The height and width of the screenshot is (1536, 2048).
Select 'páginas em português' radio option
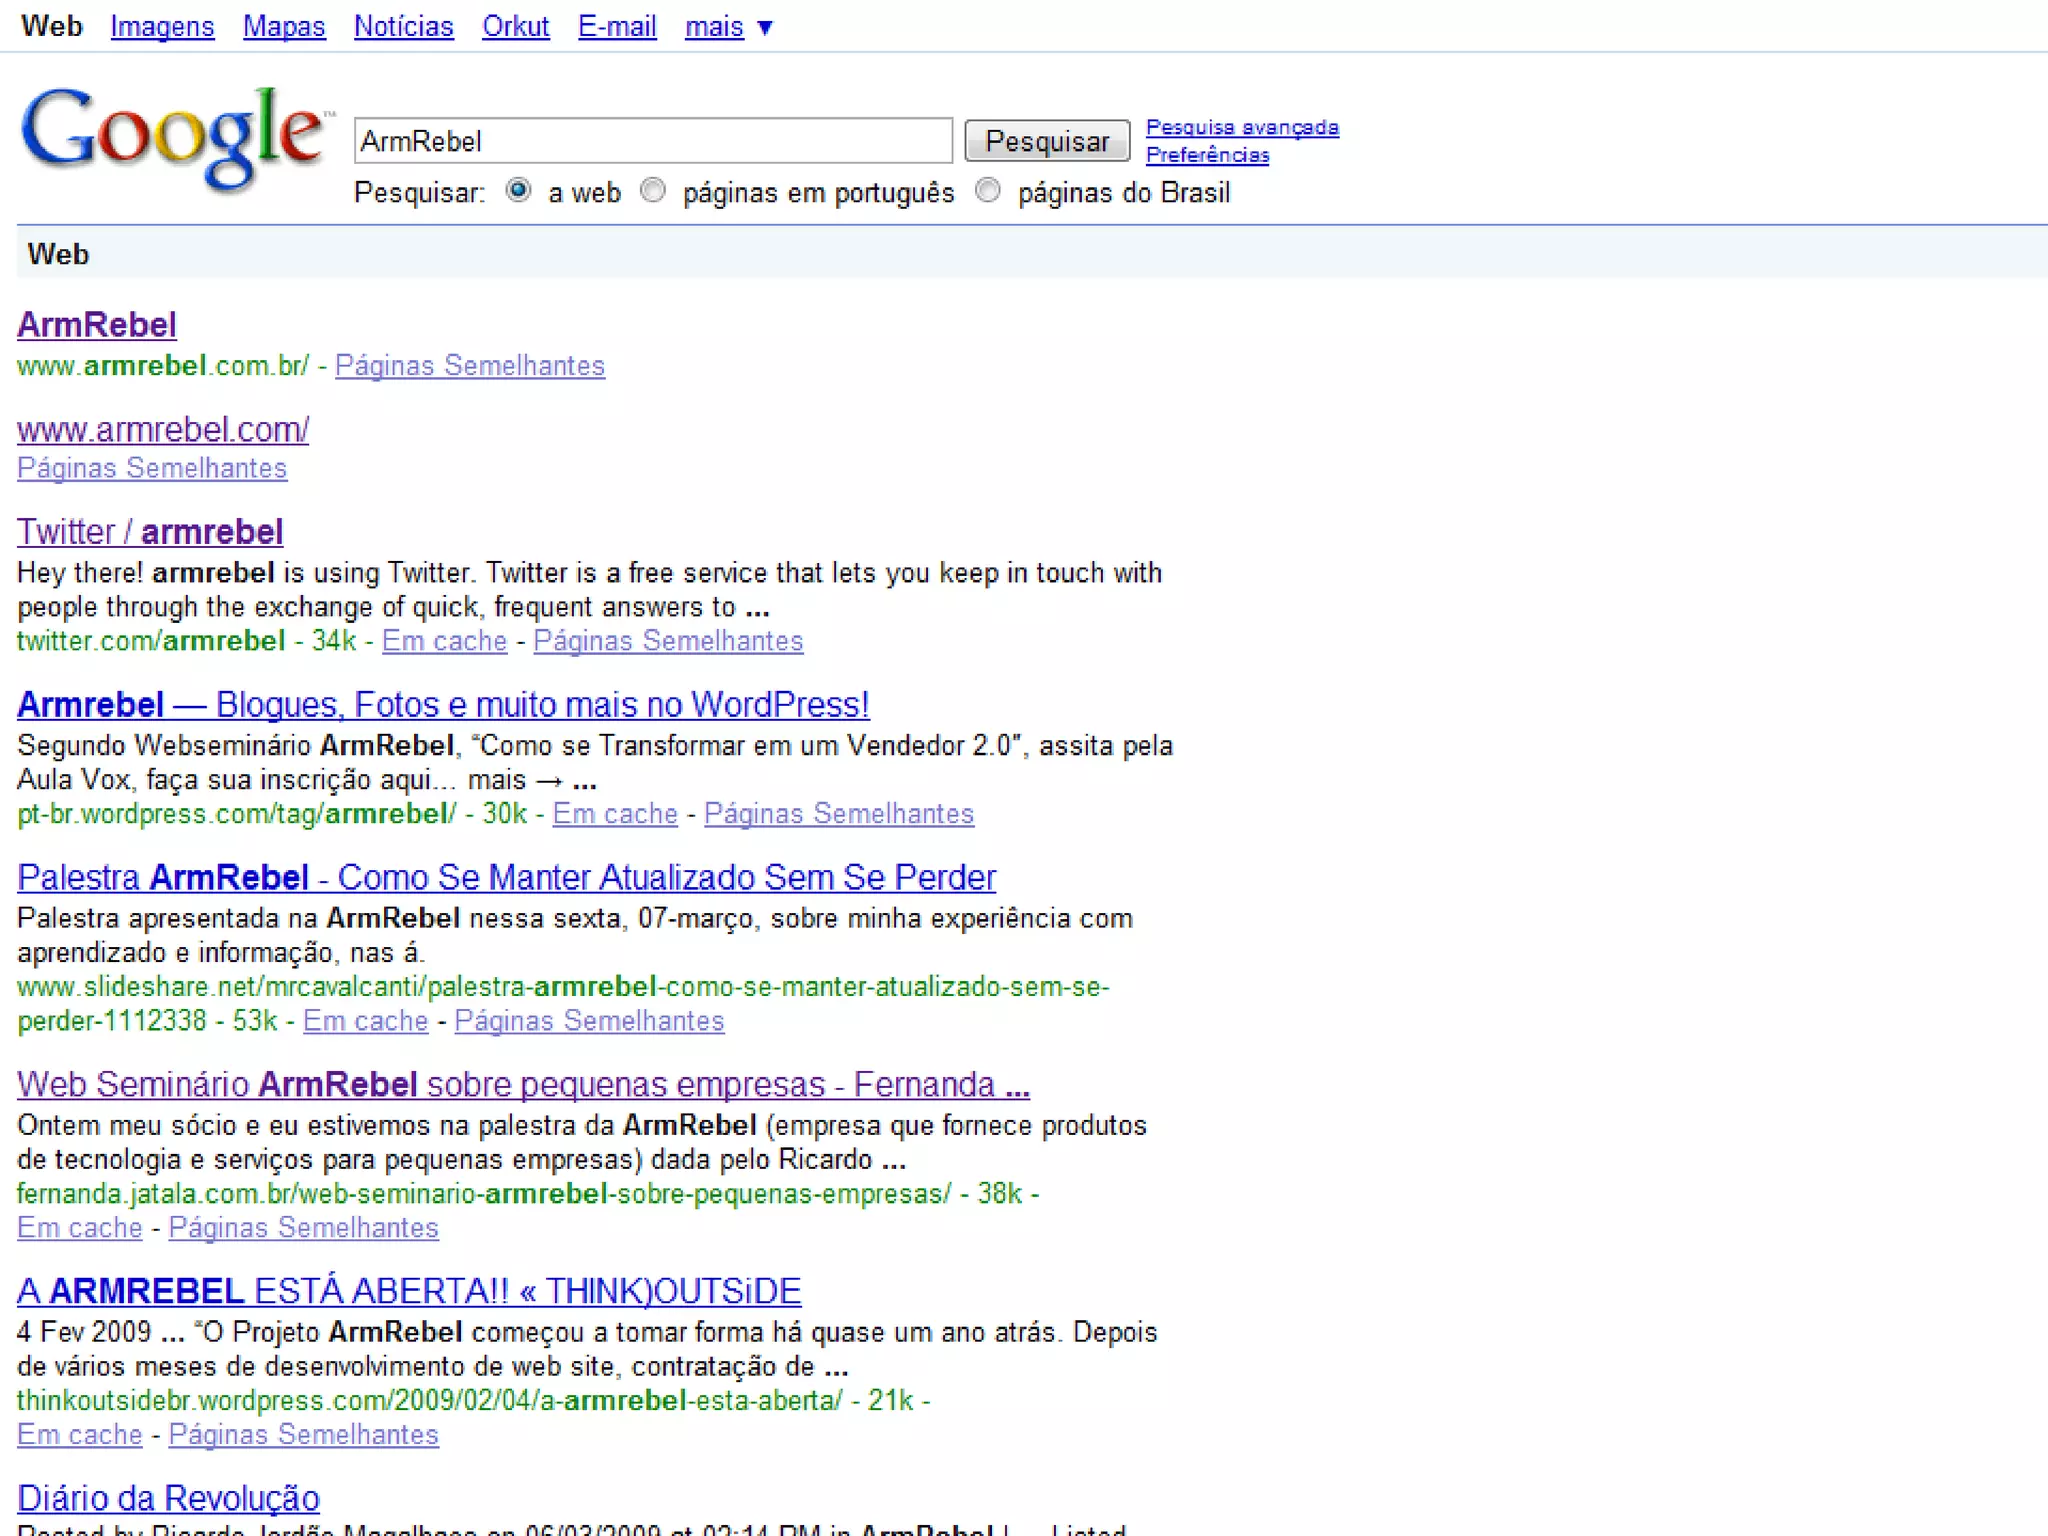coord(653,190)
